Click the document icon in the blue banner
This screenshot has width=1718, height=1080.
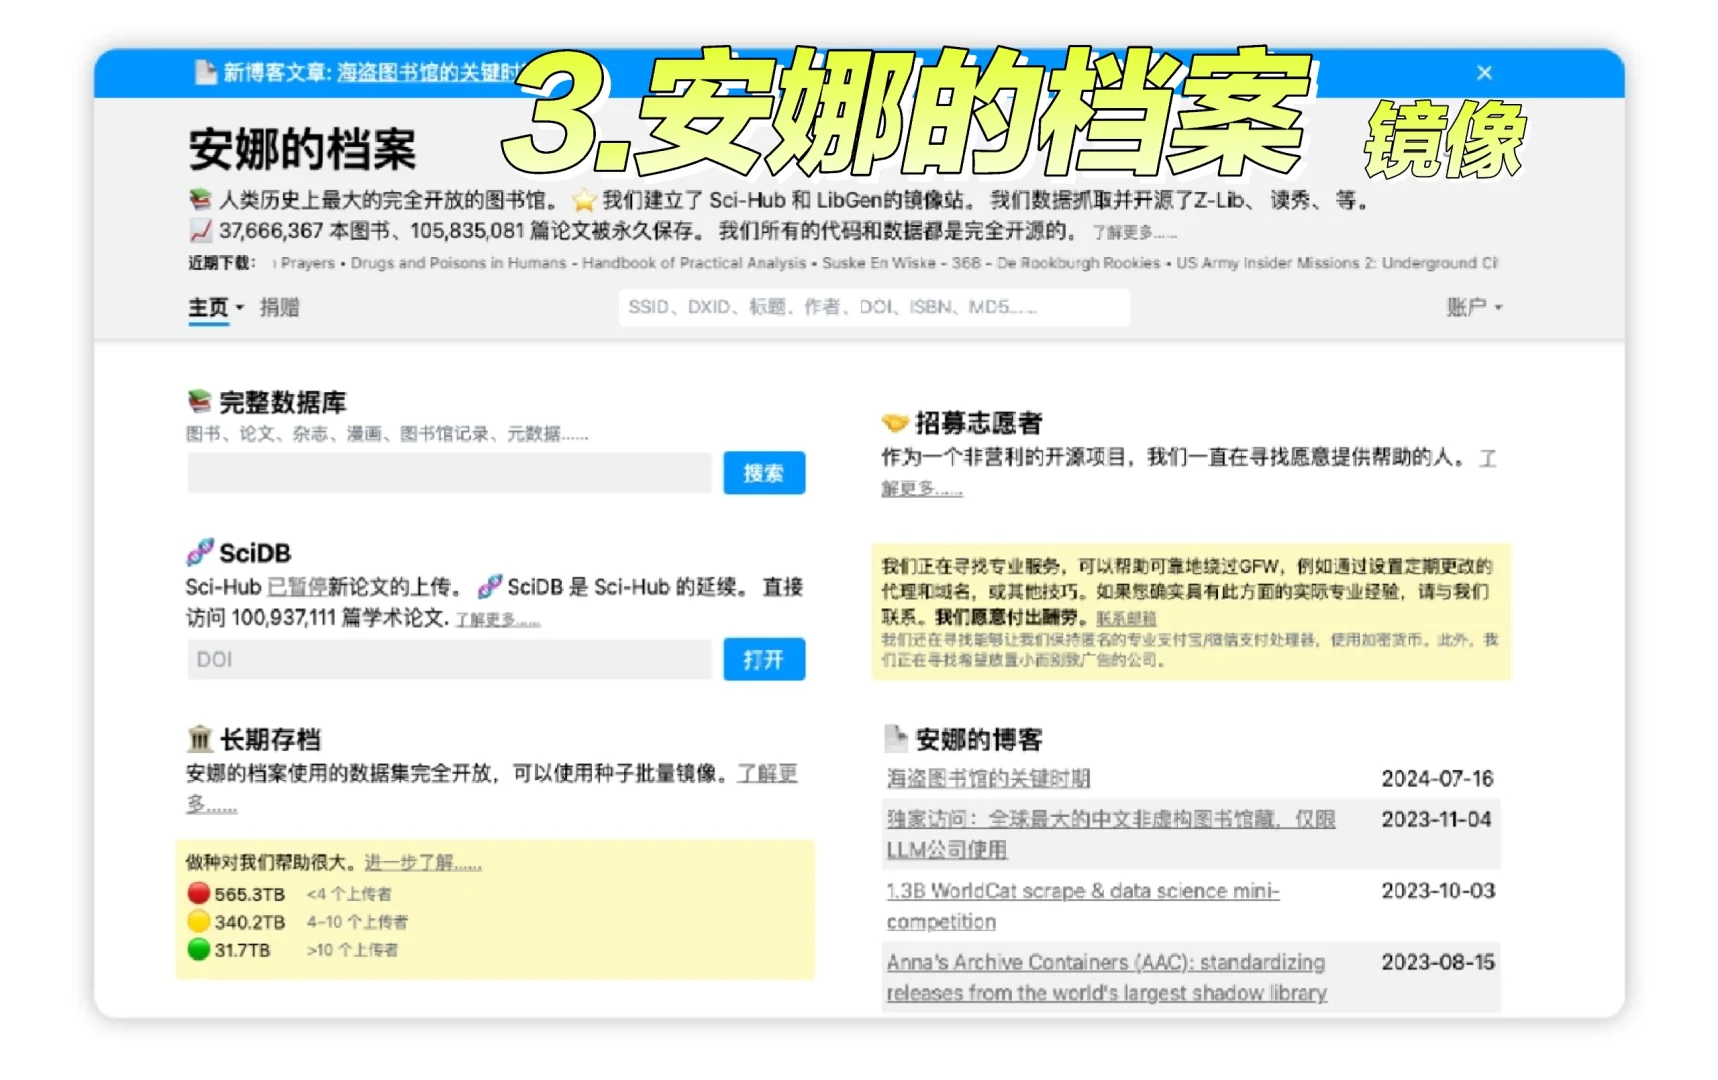coord(205,72)
